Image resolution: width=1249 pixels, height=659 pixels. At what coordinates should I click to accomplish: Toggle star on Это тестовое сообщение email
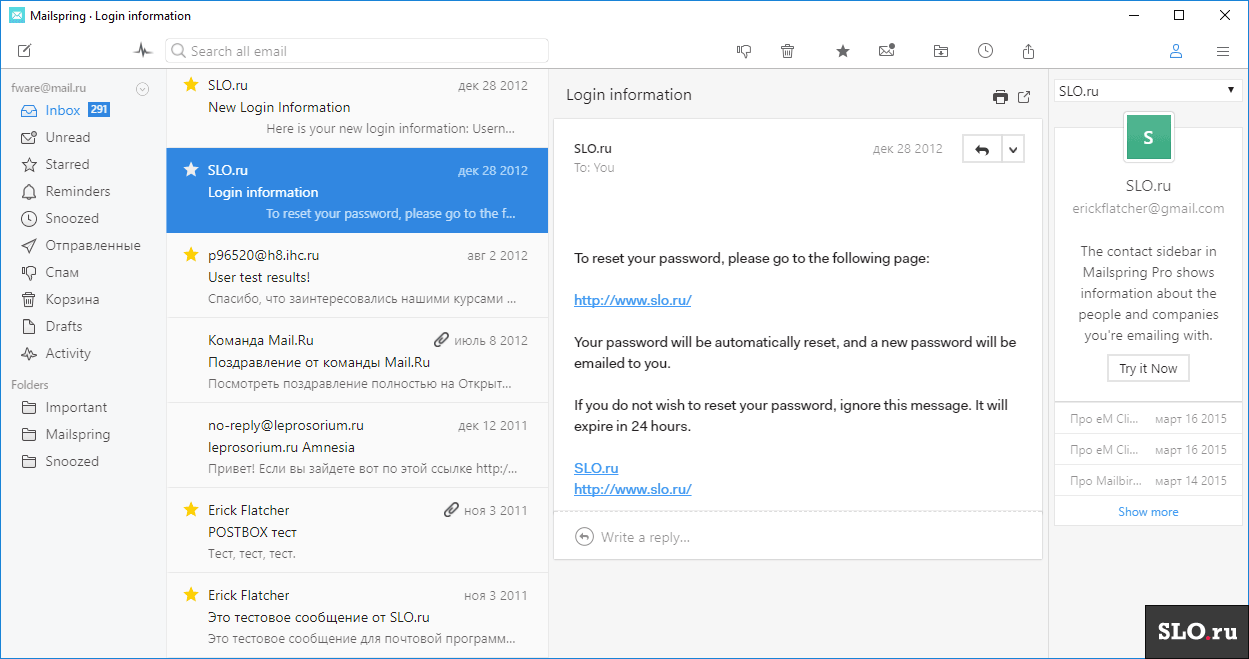[191, 595]
